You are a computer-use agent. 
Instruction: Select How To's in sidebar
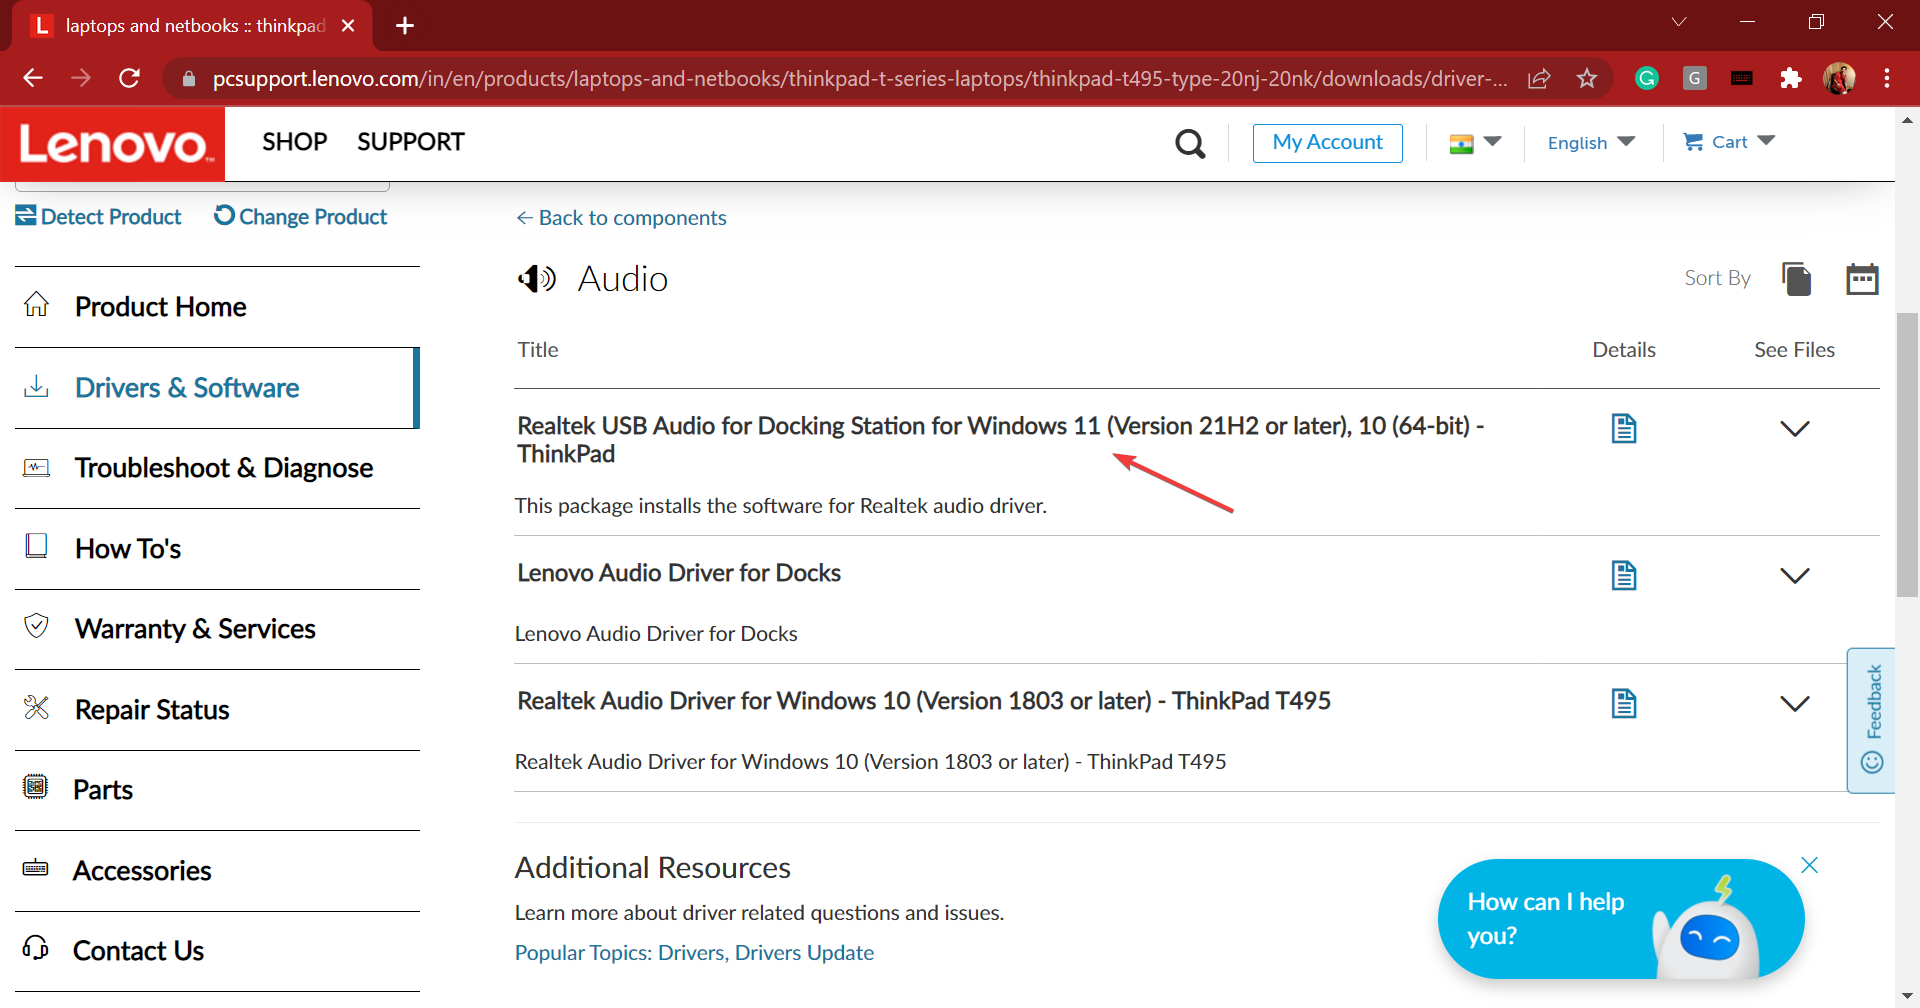(x=217, y=549)
